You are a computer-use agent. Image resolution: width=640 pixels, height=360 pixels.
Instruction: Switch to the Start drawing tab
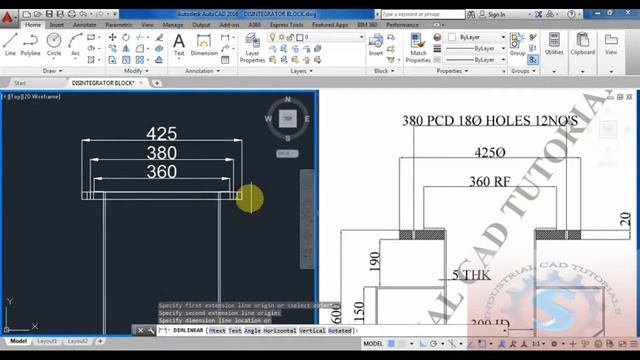[x=20, y=83]
